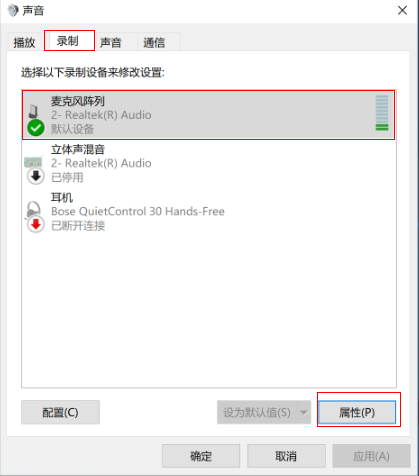Image resolution: width=419 pixels, height=476 pixels.
Task: Open the 声音 tab
Action: [111, 42]
